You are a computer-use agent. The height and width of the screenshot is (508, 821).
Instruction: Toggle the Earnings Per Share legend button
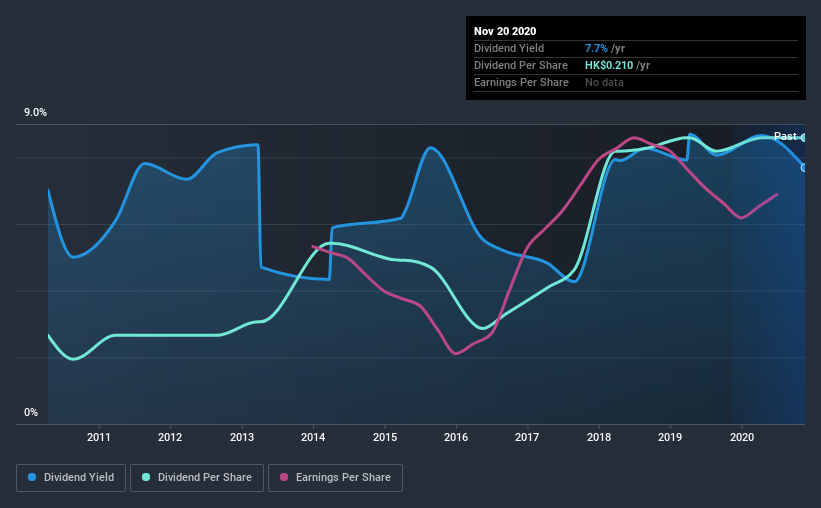tap(335, 478)
